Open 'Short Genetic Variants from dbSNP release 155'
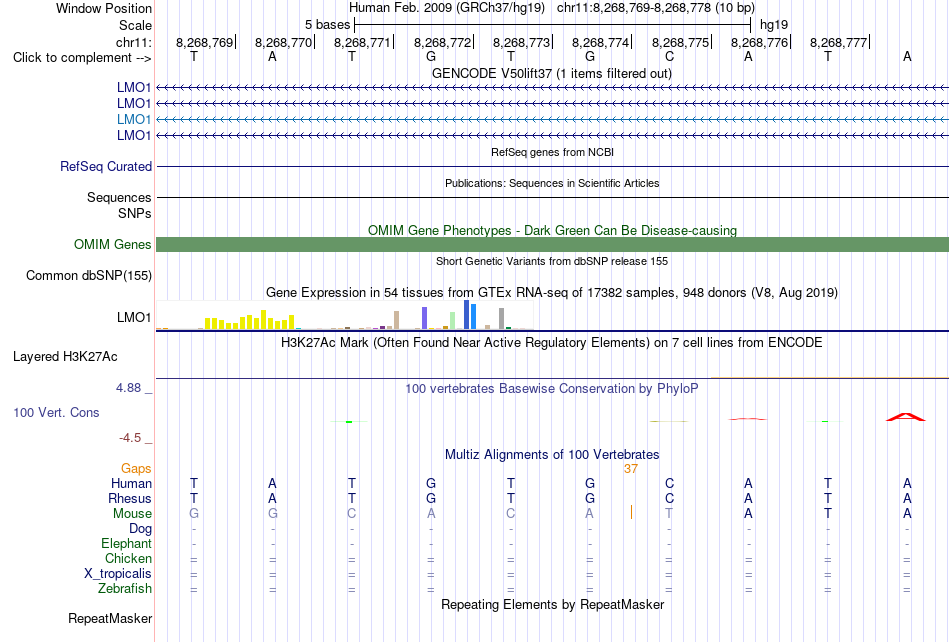This screenshot has width=950, height=642. 552,261
